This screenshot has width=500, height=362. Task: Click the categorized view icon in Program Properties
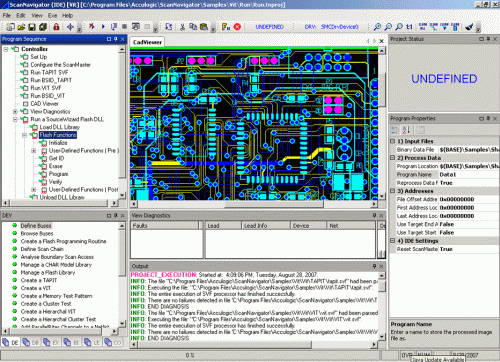pos(395,130)
